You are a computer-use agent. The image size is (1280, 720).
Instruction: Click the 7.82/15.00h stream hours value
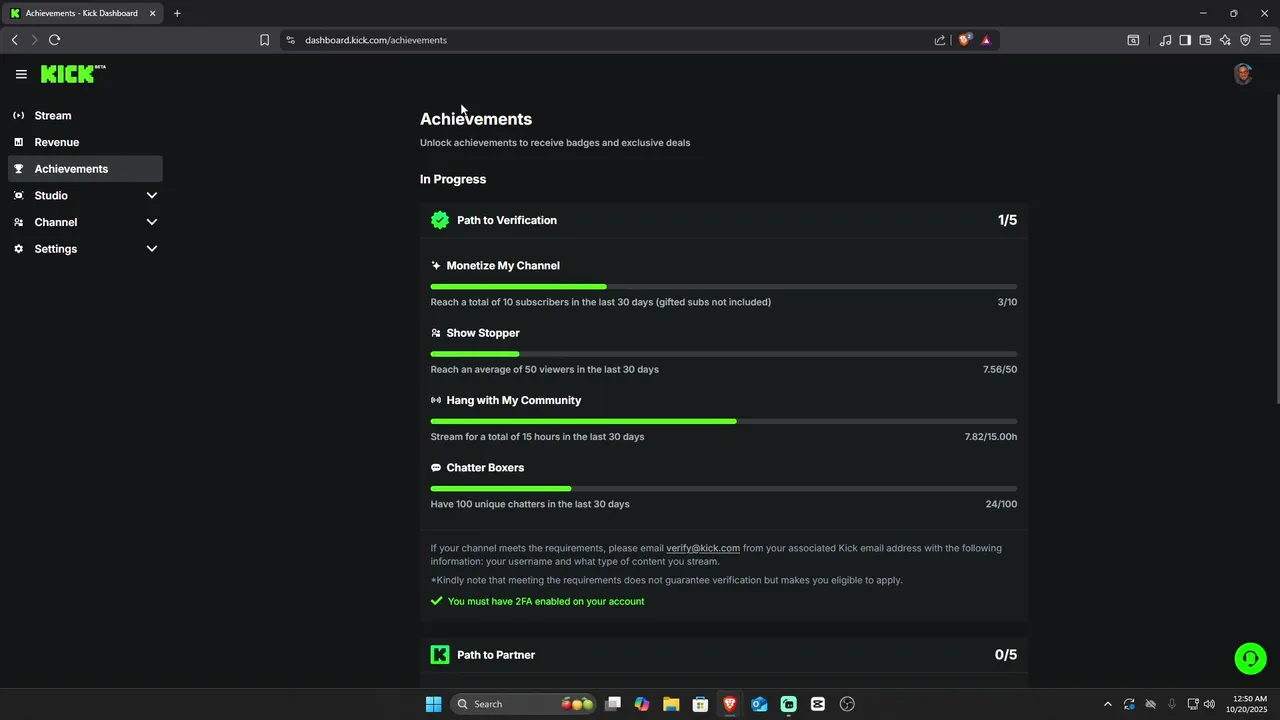tap(991, 437)
